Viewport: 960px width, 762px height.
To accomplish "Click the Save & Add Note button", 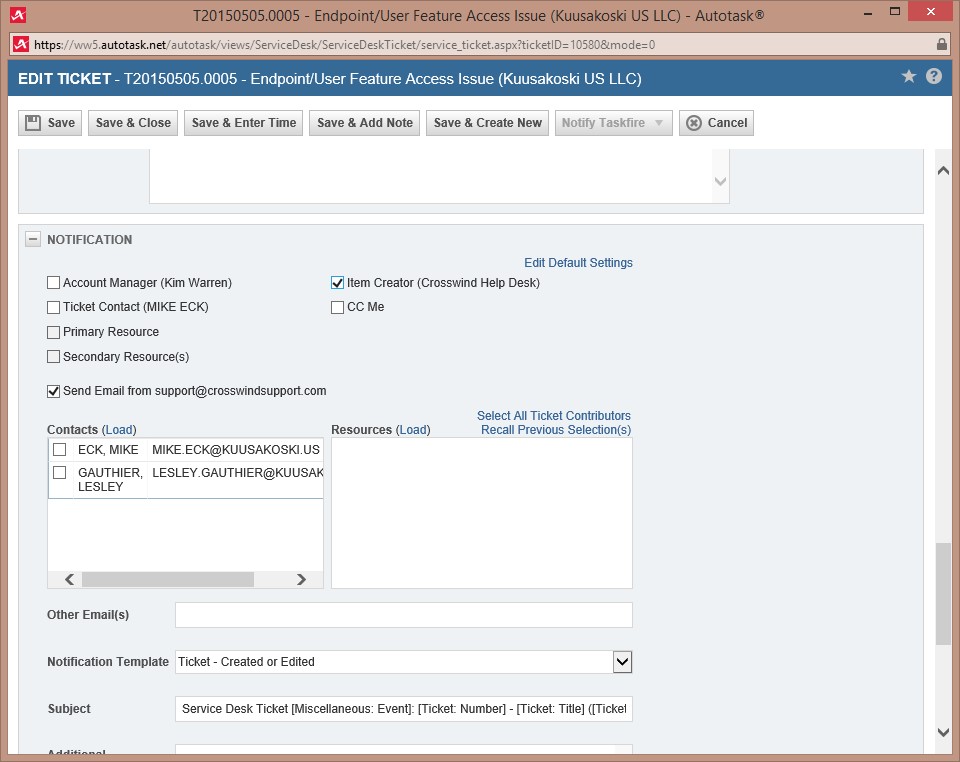I will tap(364, 123).
